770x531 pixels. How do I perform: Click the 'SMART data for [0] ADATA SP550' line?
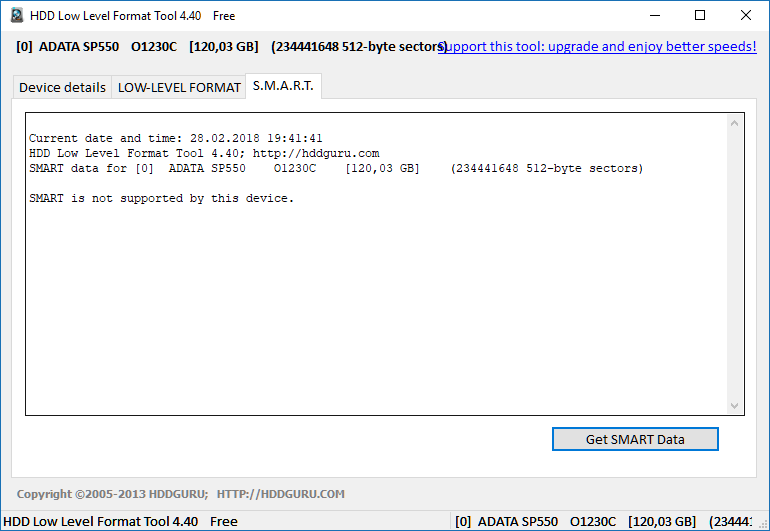tap(336, 168)
